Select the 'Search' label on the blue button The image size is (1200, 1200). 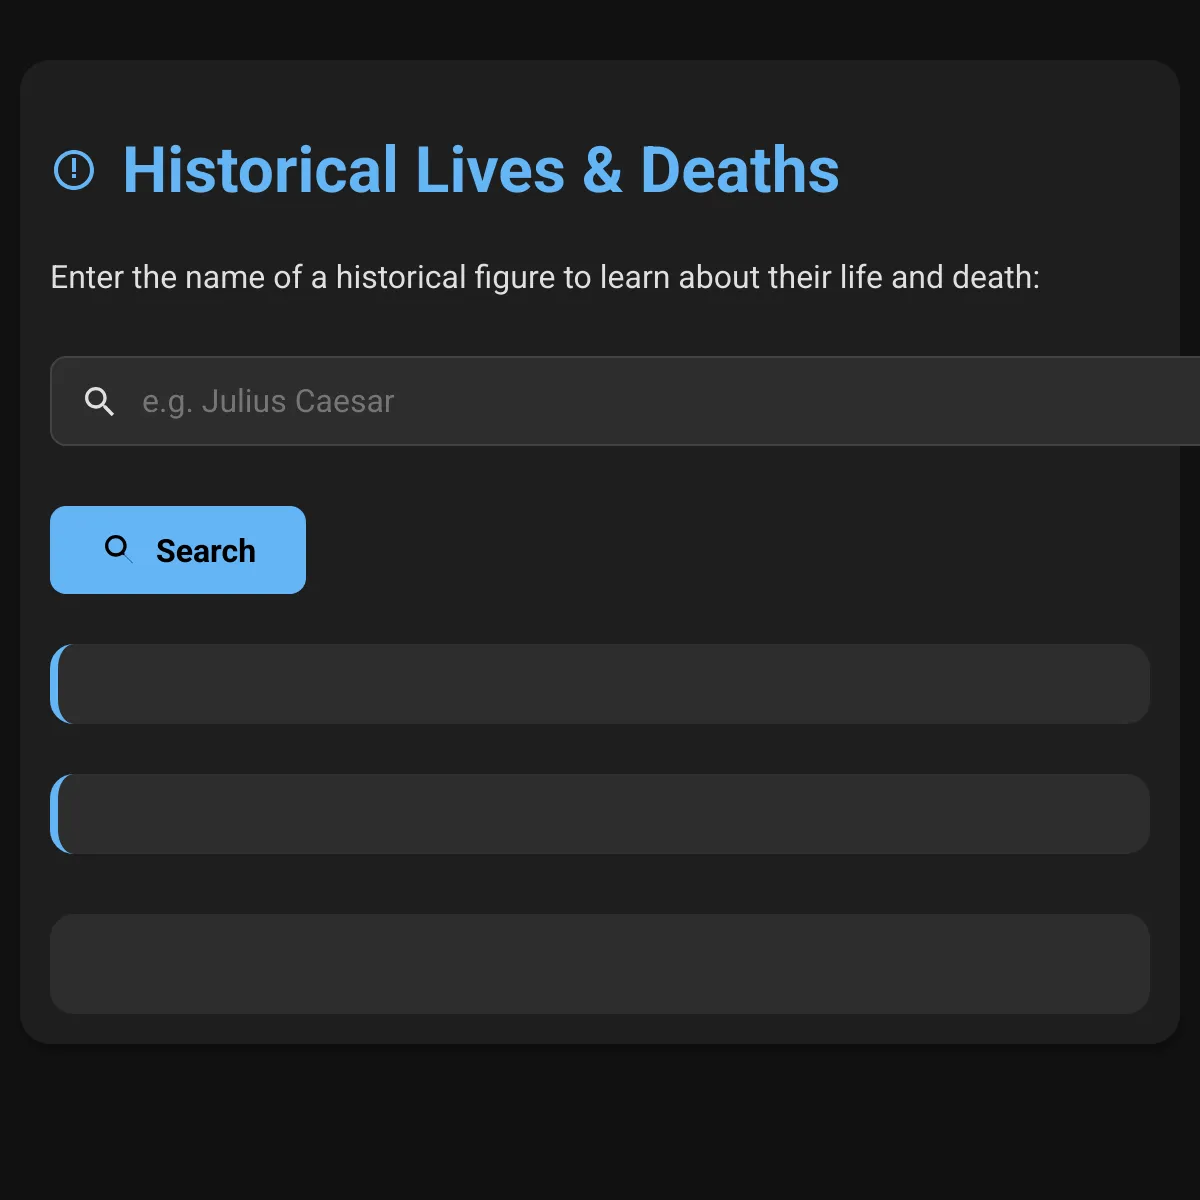206,551
